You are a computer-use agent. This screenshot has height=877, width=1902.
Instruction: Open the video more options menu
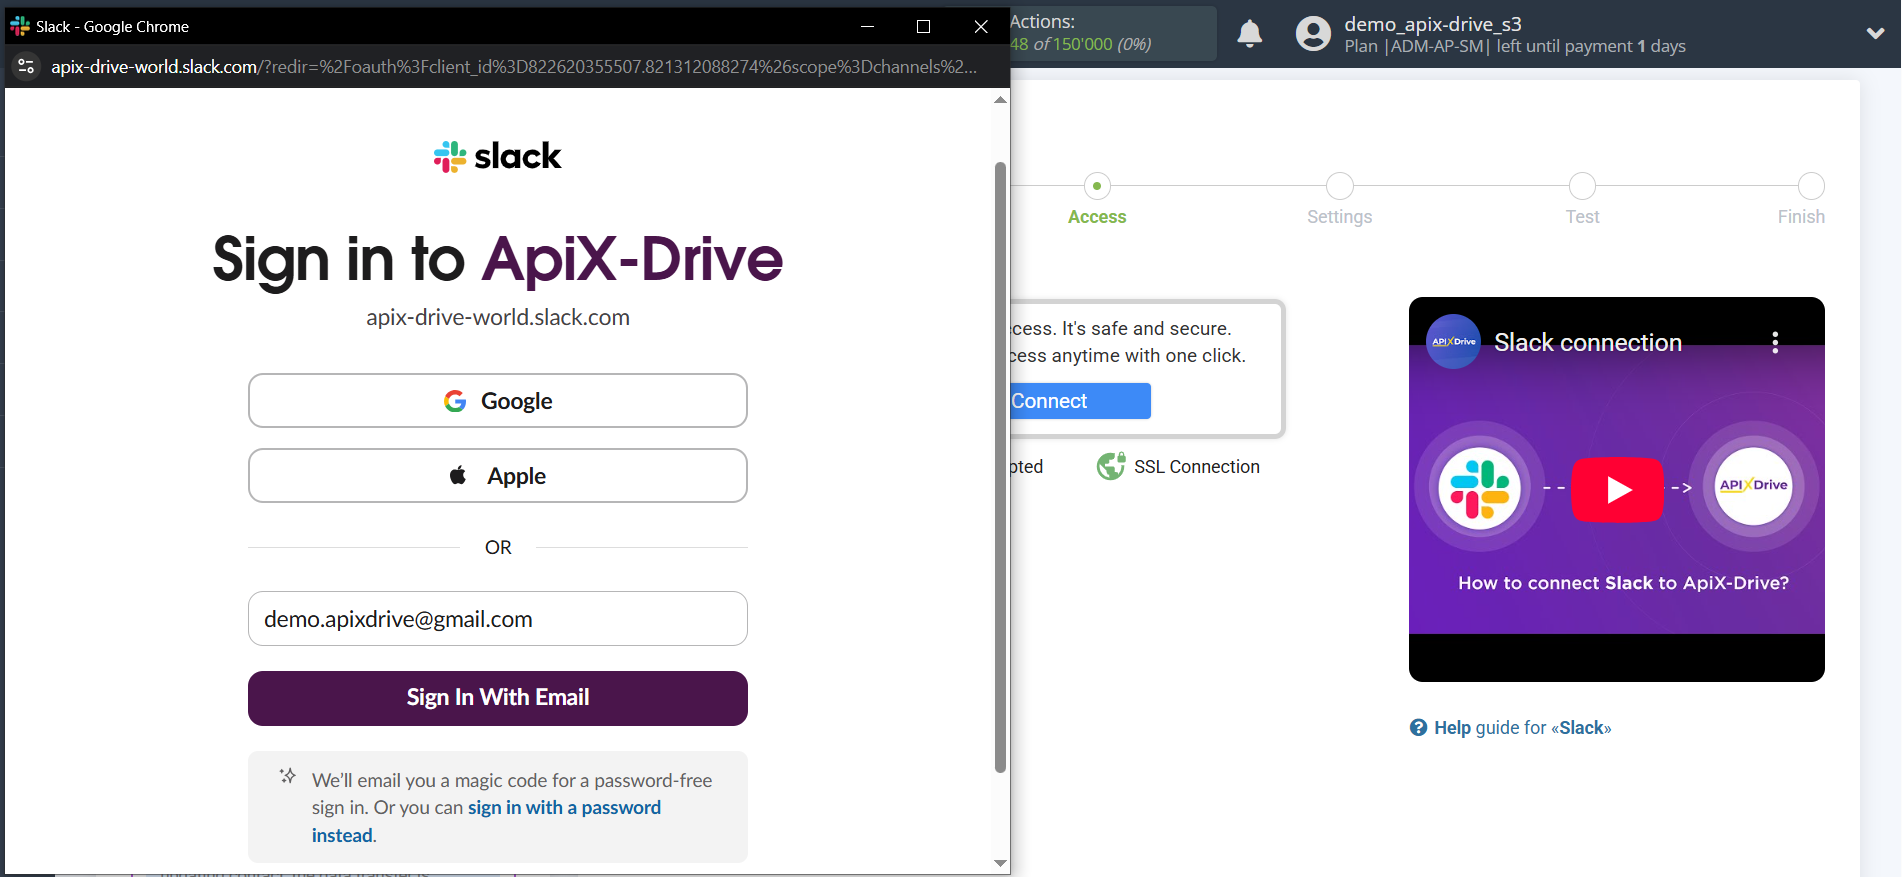(1775, 342)
